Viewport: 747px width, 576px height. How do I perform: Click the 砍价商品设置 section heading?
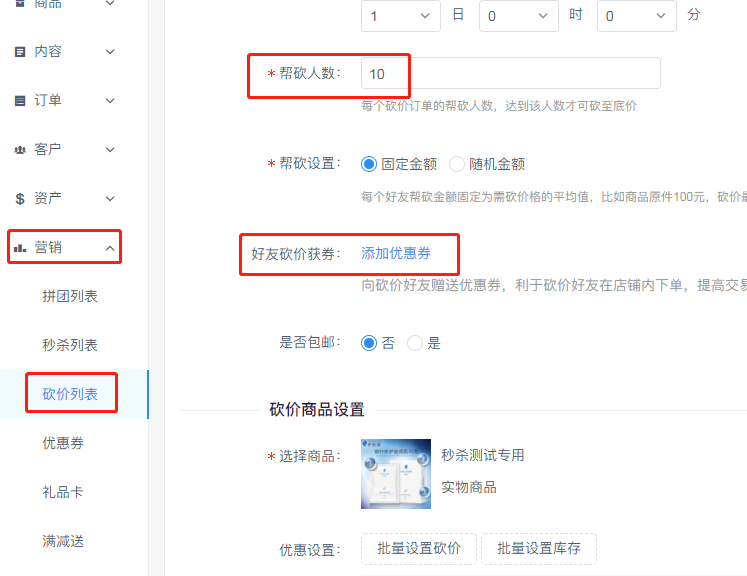click(317, 410)
